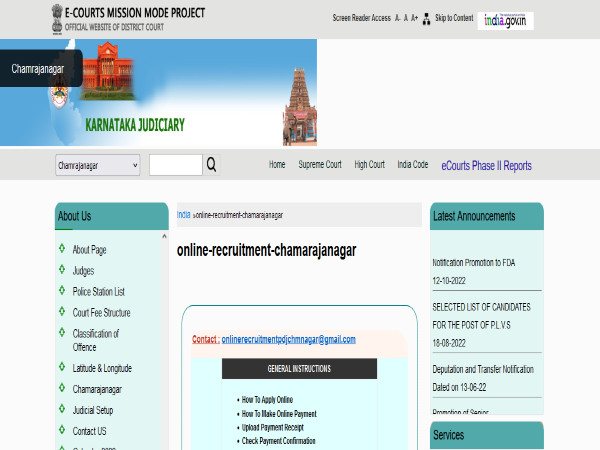Open eCourts Phase II Reports link

click(x=486, y=166)
